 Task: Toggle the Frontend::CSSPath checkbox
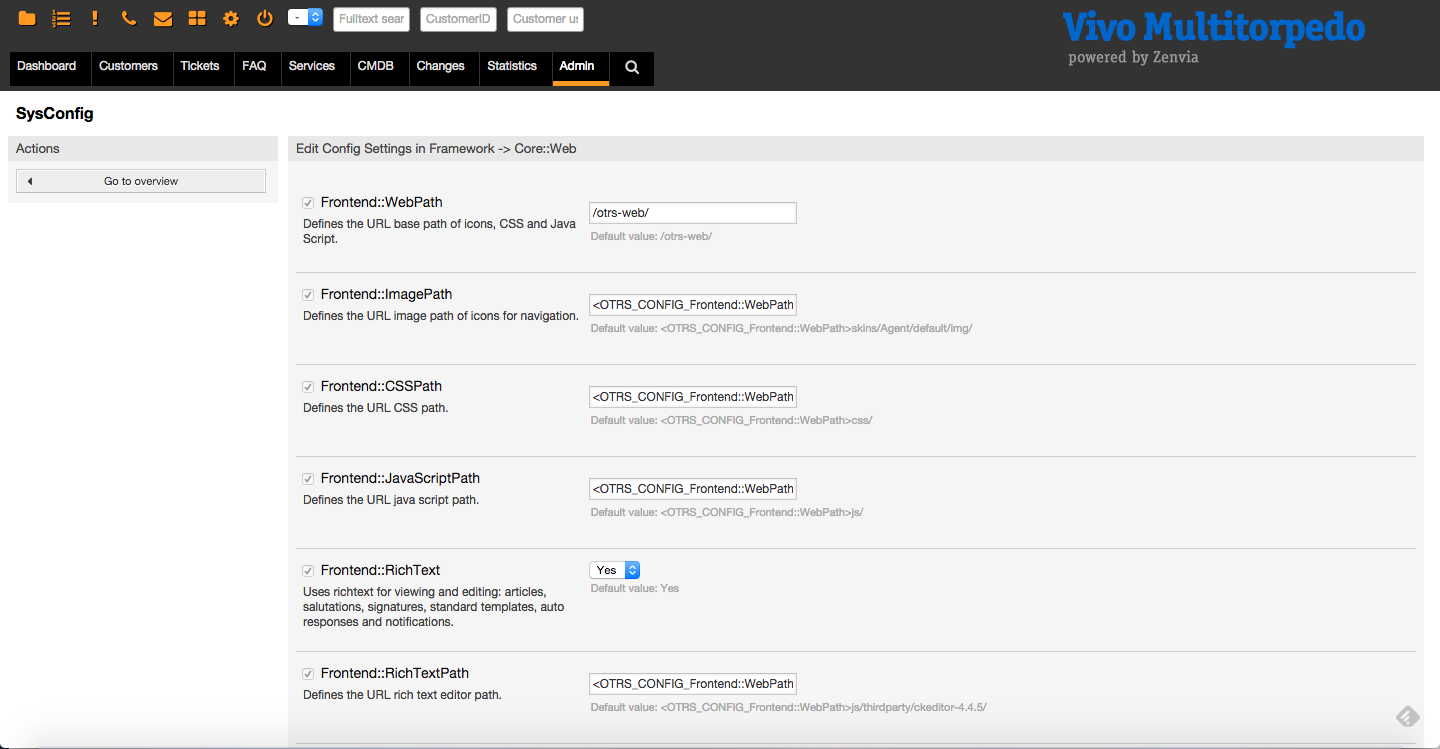pyautogui.click(x=308, y=387)
